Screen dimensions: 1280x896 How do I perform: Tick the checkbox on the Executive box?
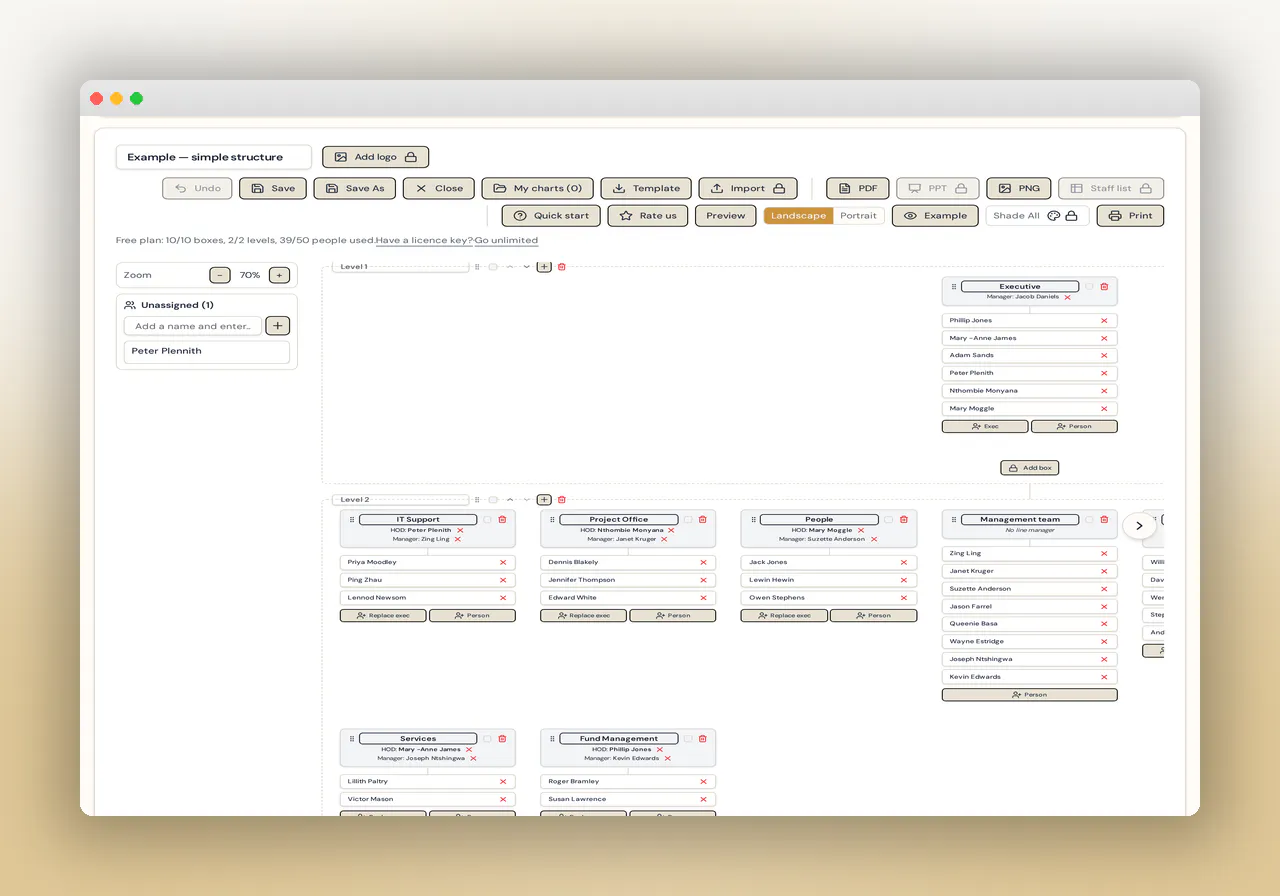point(1089,286)
